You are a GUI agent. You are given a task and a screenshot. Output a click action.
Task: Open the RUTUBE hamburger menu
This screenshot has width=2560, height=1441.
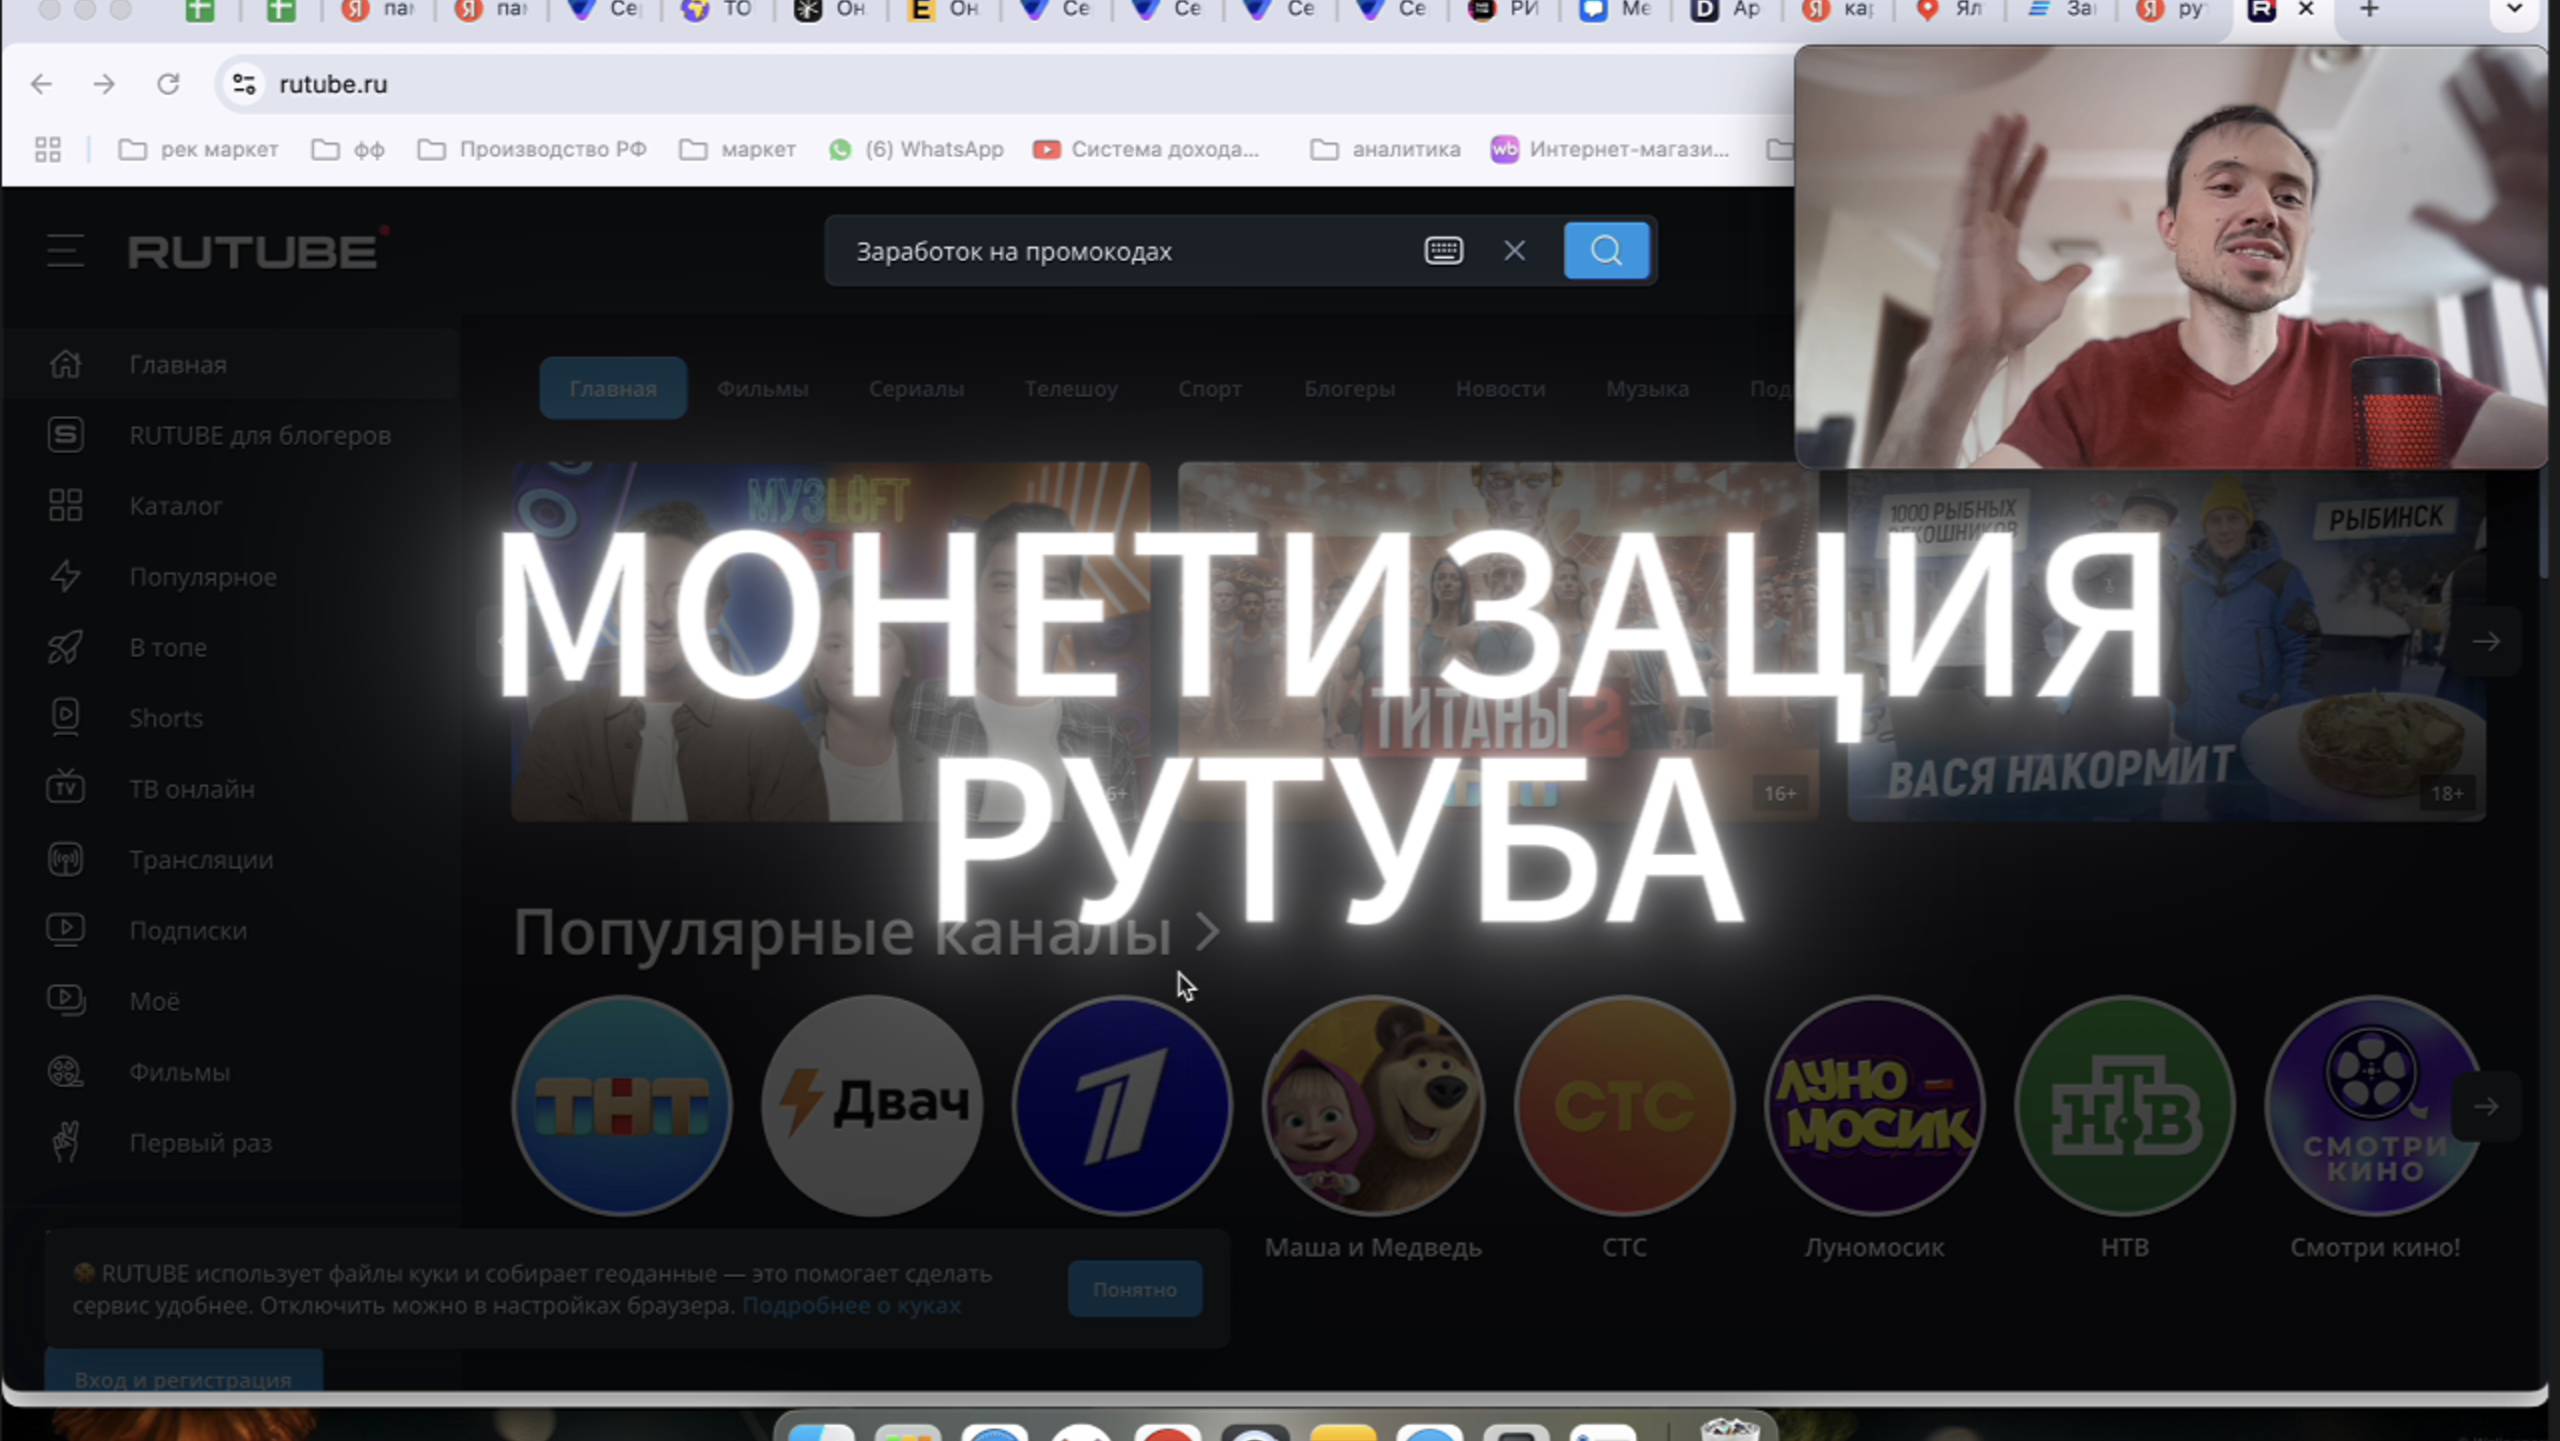tap(65, 251)
